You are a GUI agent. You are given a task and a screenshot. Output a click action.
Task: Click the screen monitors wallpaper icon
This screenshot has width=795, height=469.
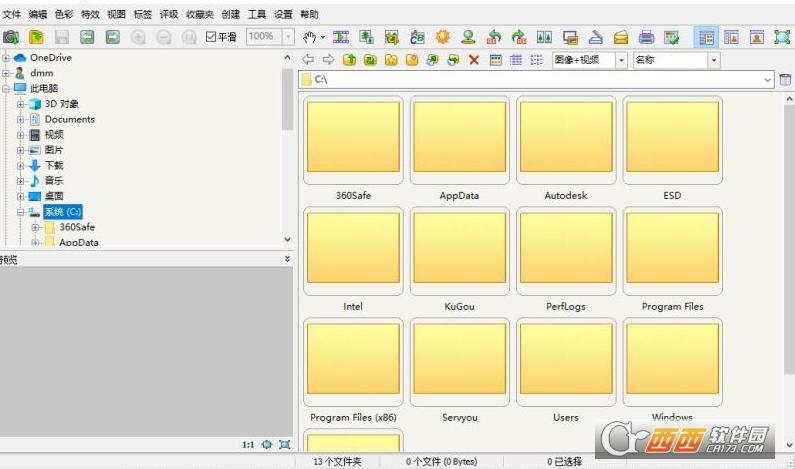pos(570,37)
